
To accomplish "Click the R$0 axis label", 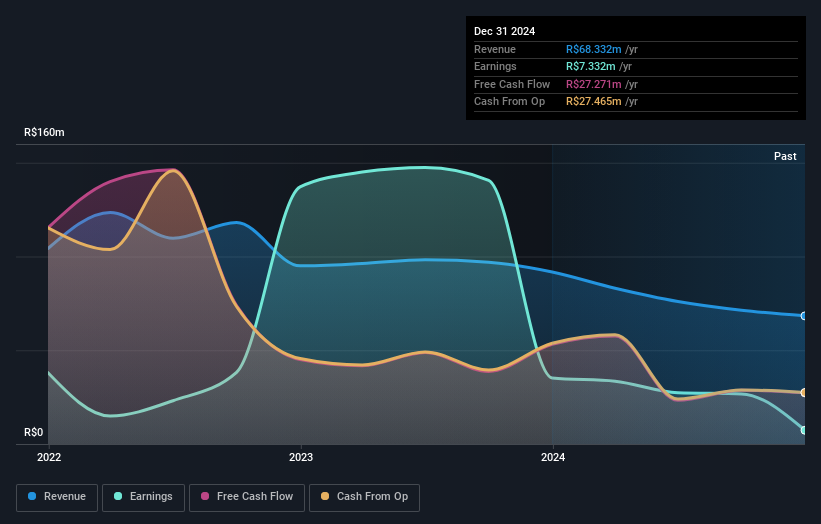I will tap(34, 432).
